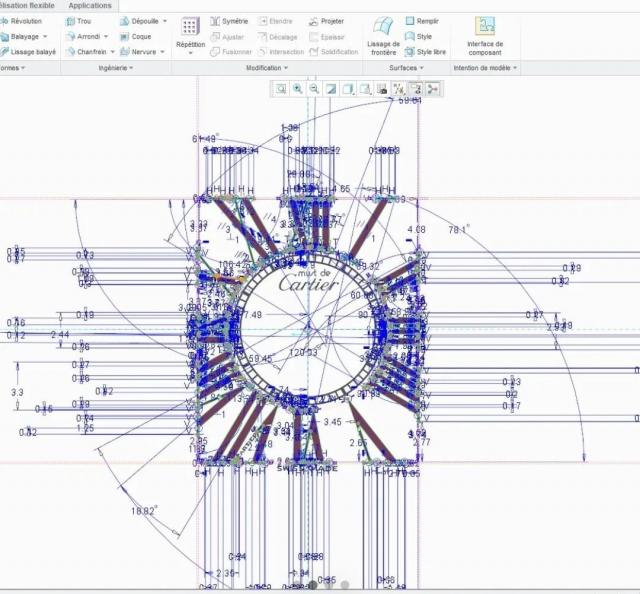The width and height of the screenshot is (640, 594).
Task: Select the 4.08 dimension value
Action: pos(416,229)
